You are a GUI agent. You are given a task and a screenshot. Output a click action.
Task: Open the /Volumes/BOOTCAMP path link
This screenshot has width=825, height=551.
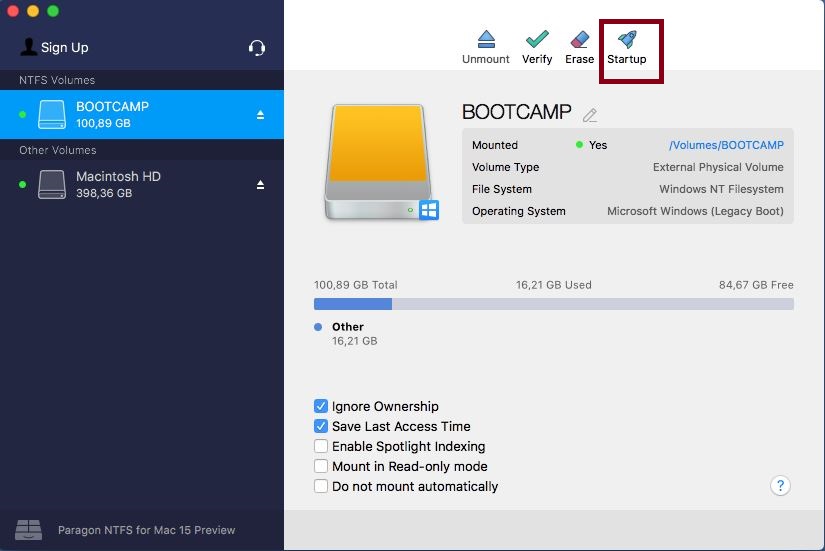726,145
